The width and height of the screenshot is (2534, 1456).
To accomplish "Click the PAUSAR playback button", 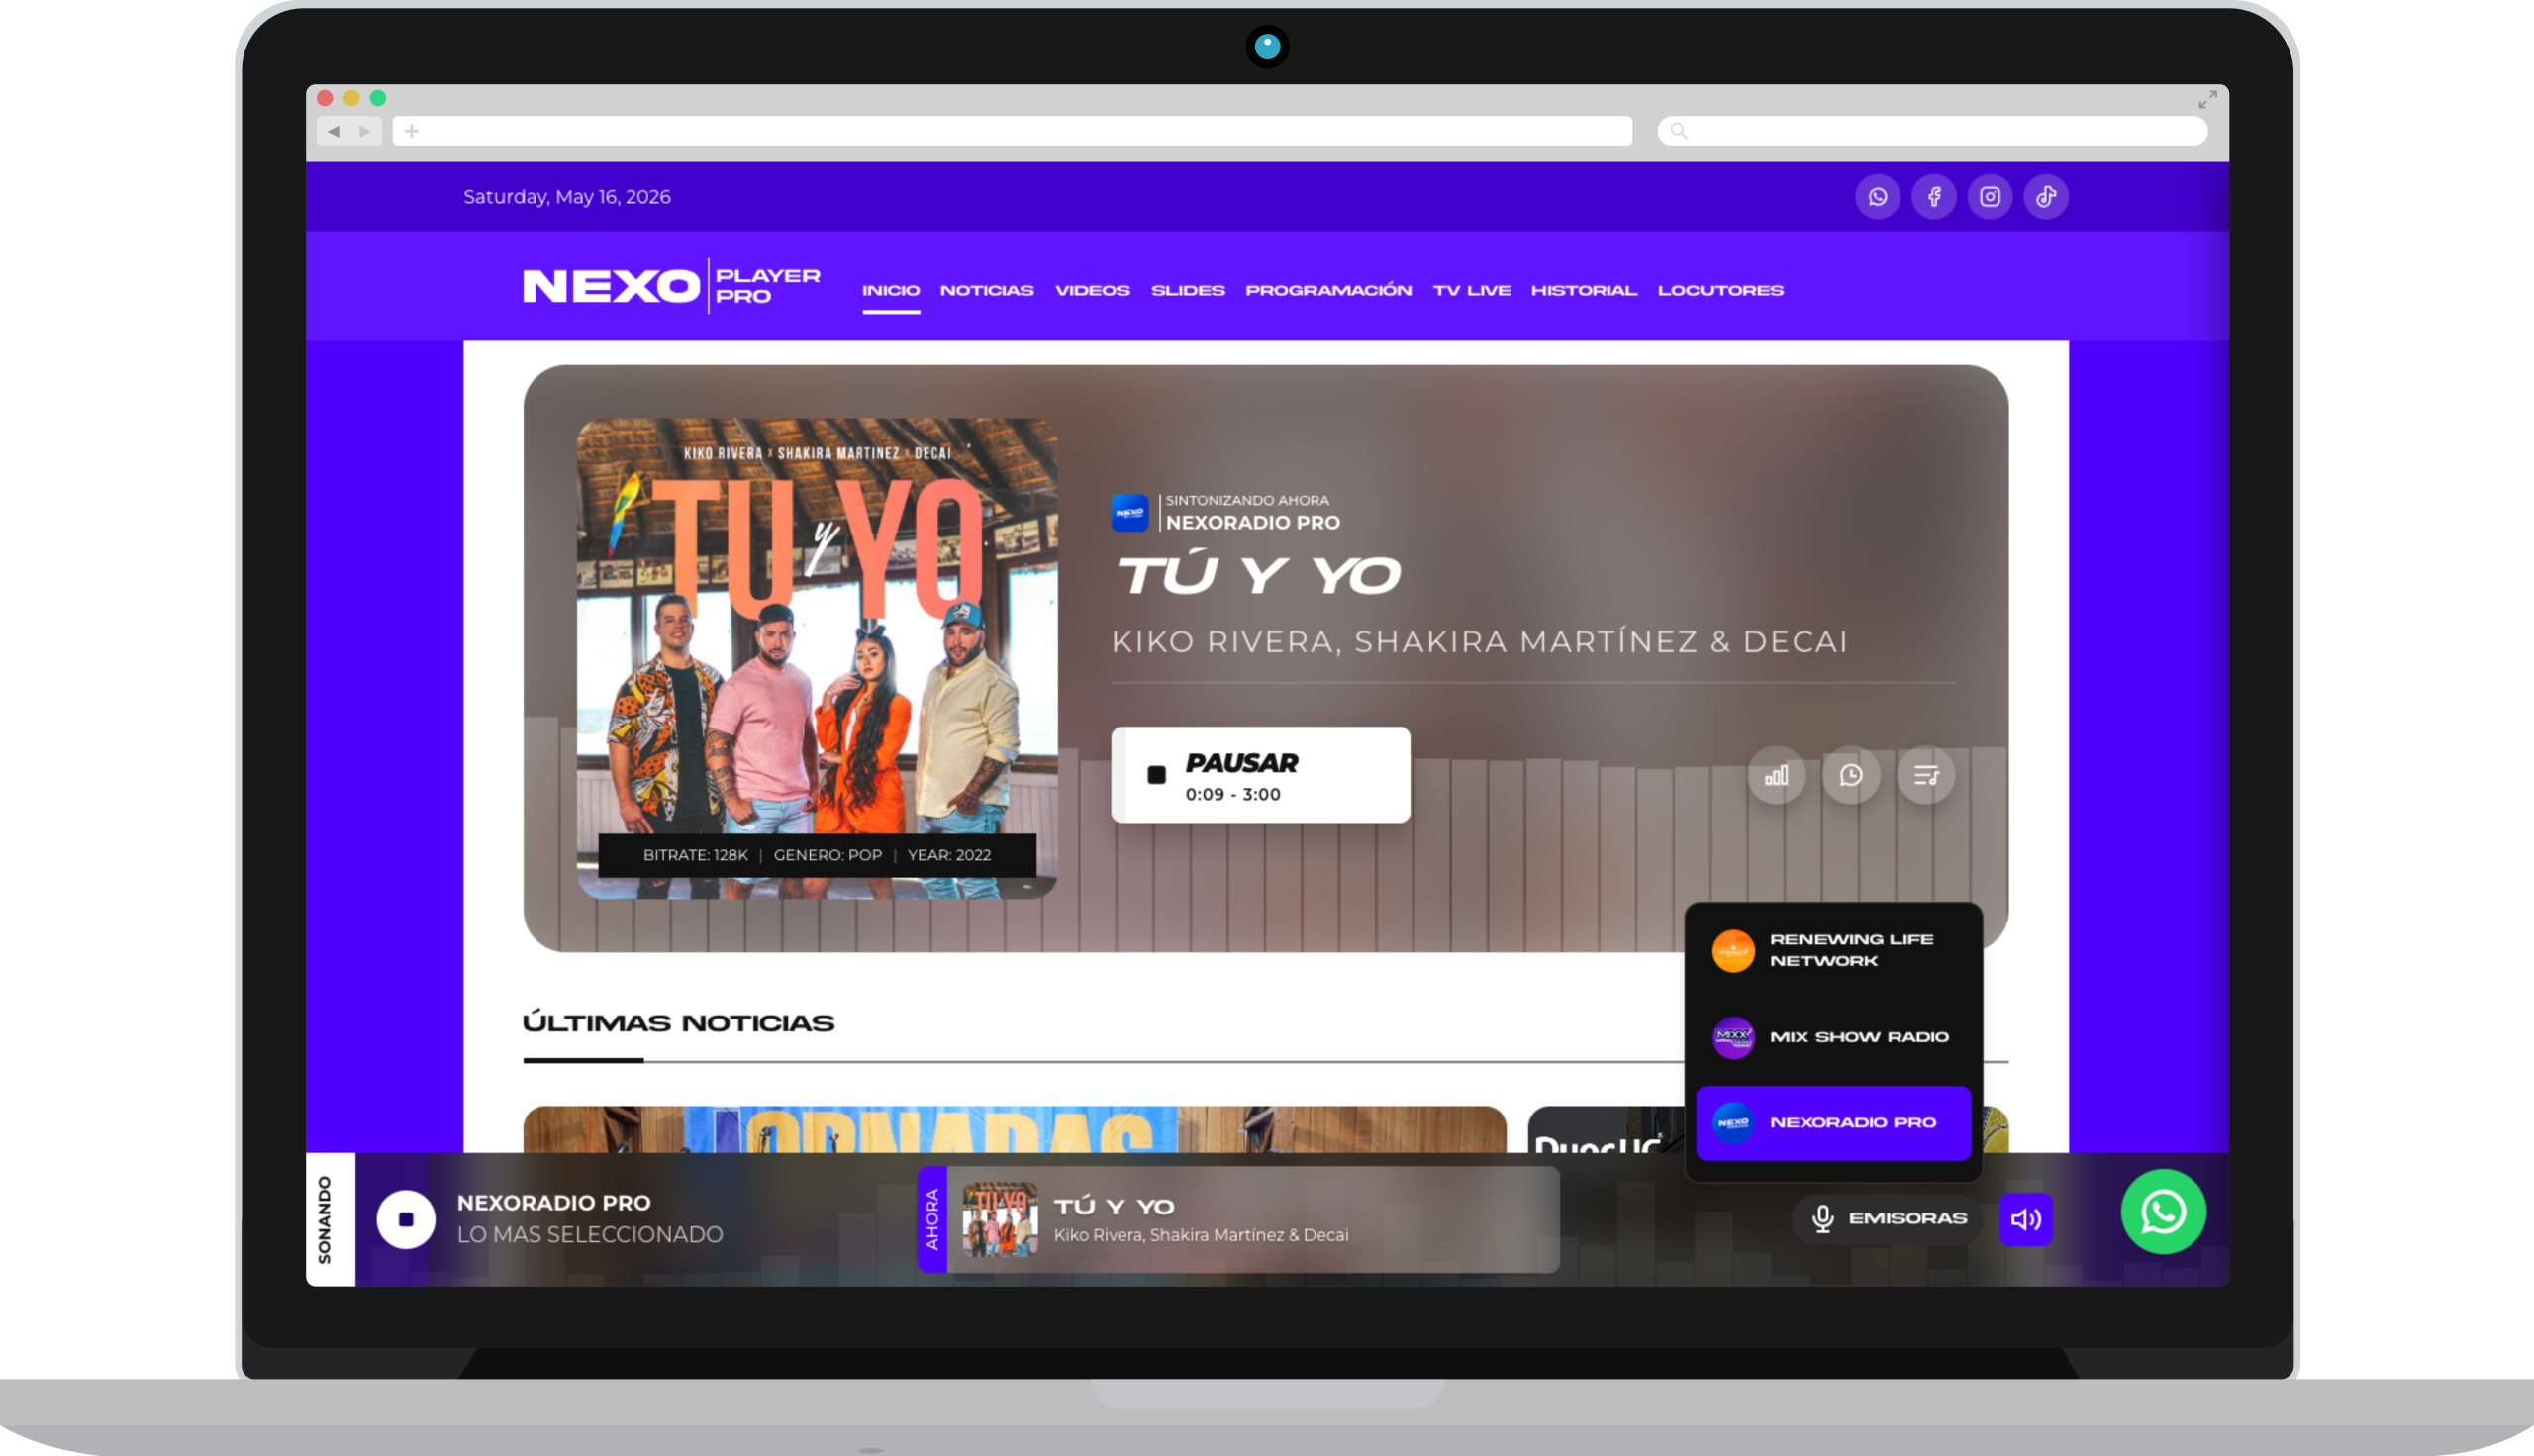I will click(1260, 775).
